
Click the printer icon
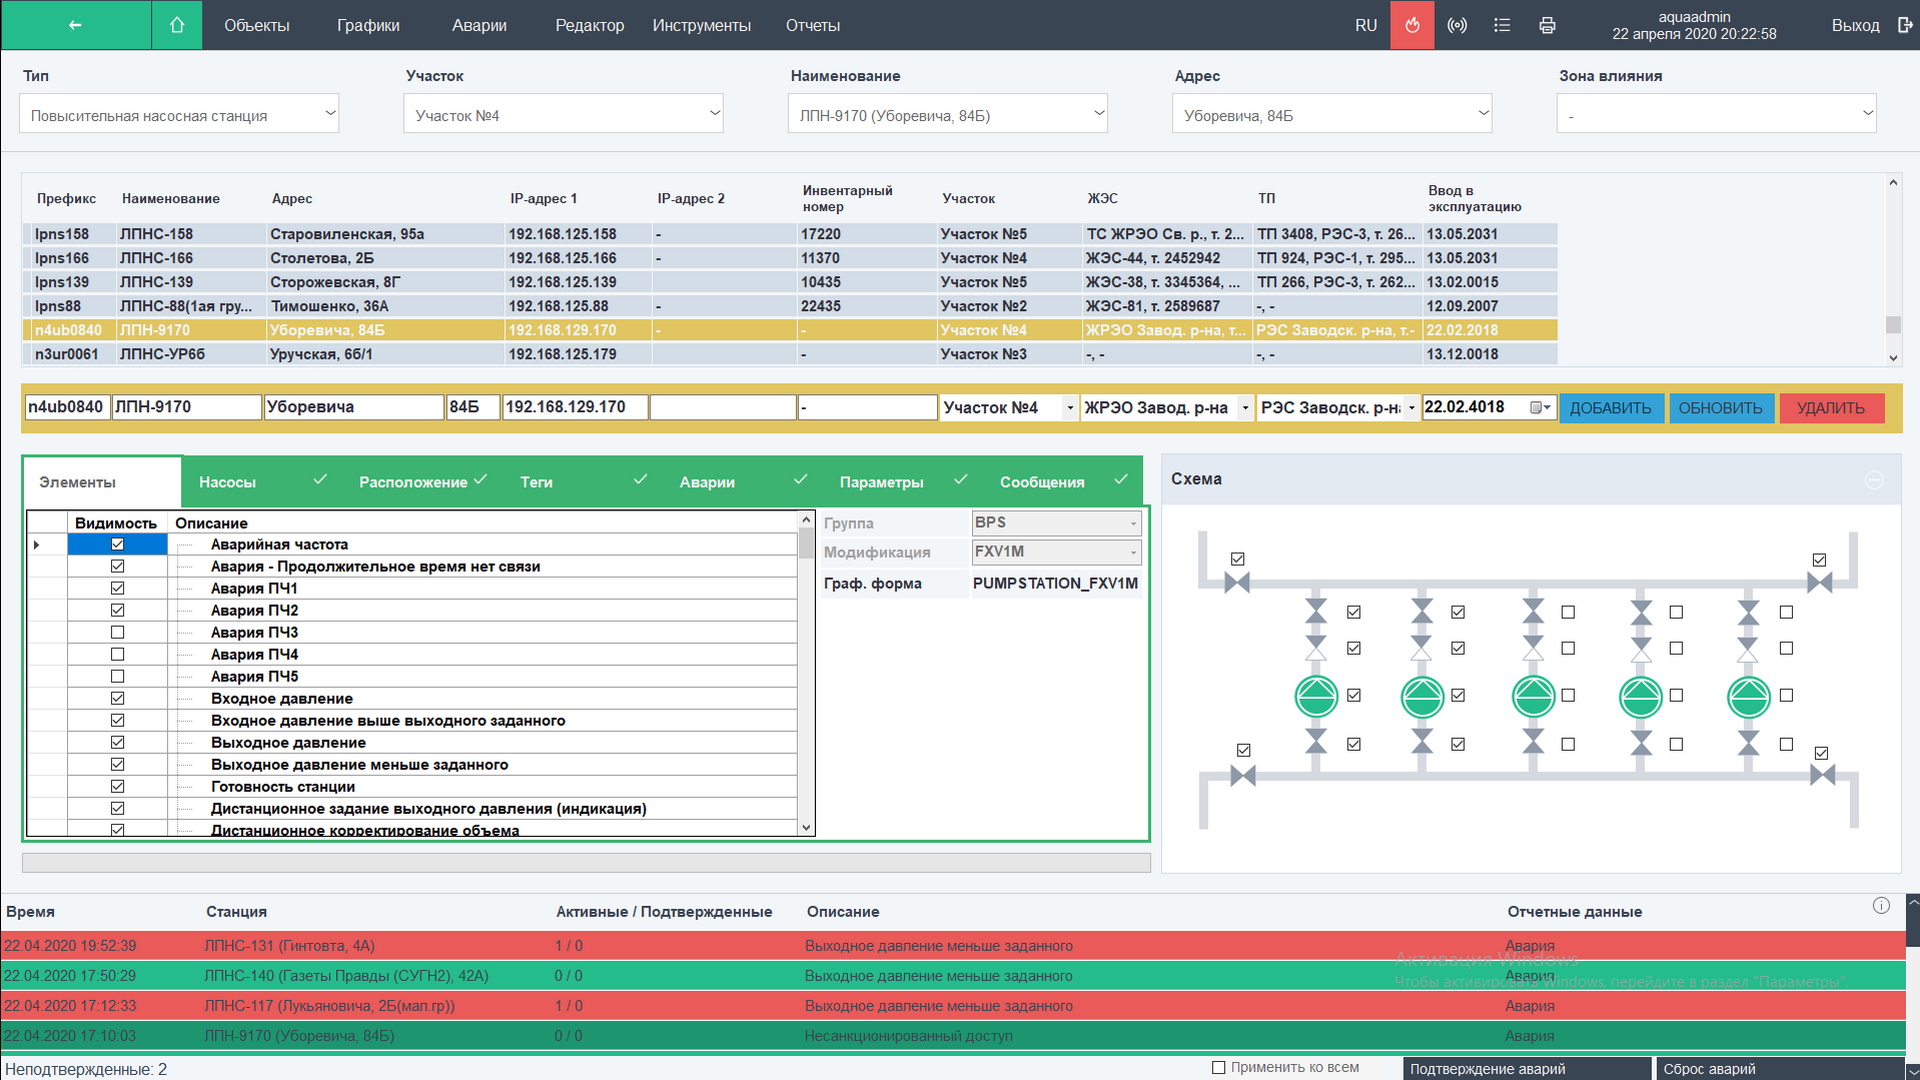click(1547, 25)
